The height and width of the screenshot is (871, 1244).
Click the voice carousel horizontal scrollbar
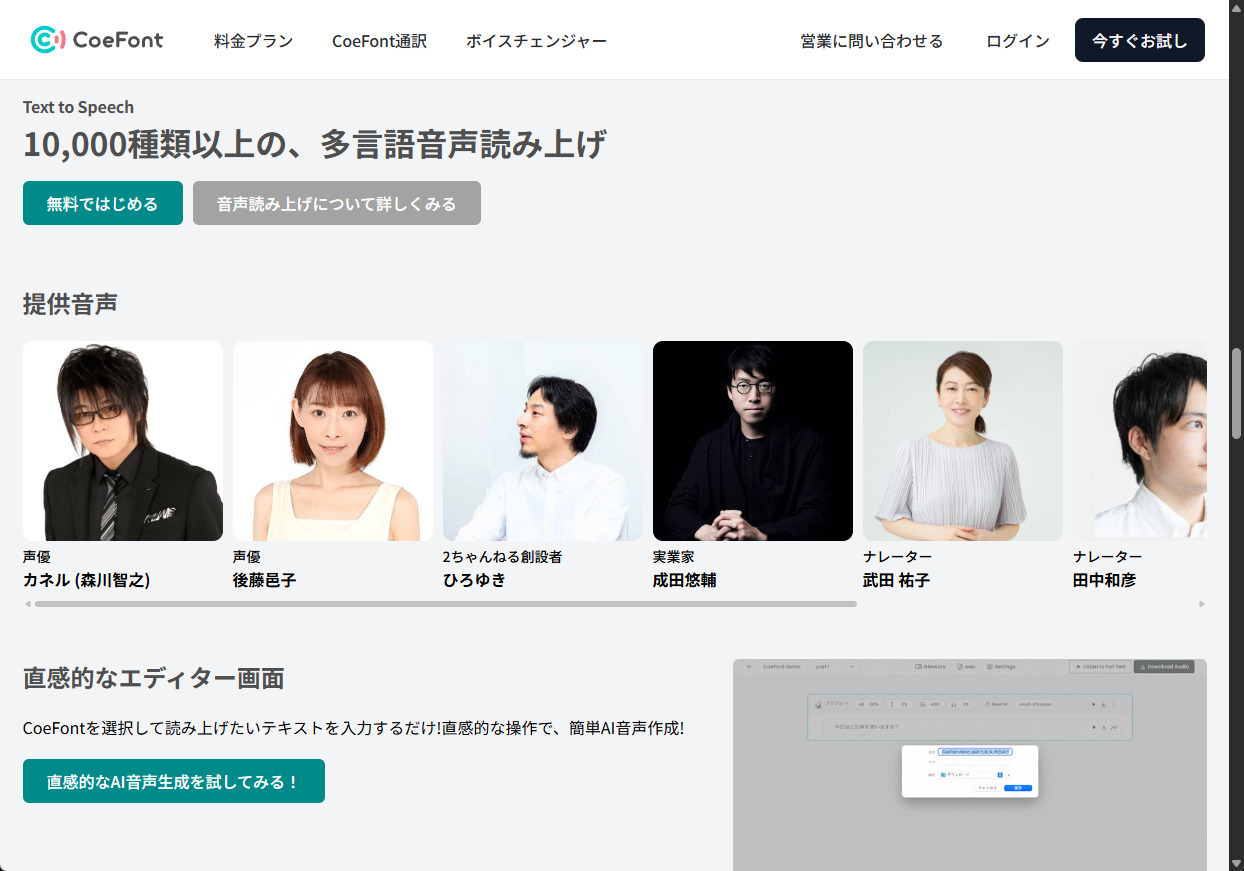pos(445,604)
